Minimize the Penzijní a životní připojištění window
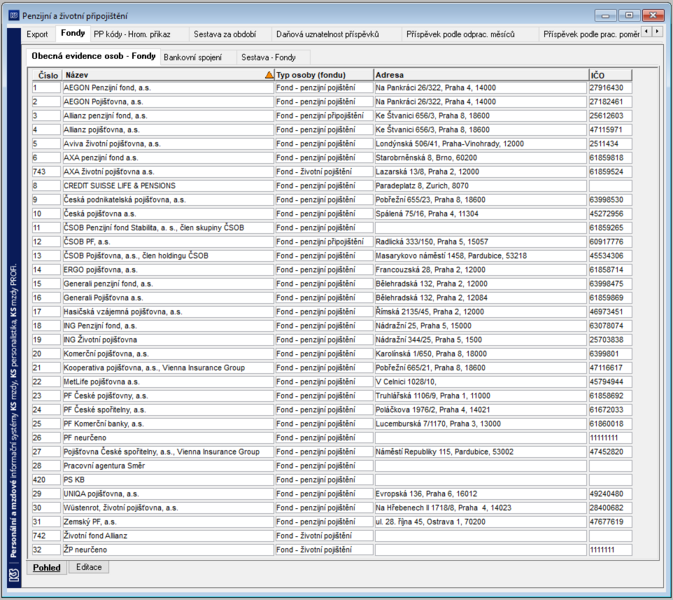The width and height of the screenshot is (673, 600). [605, 16]
